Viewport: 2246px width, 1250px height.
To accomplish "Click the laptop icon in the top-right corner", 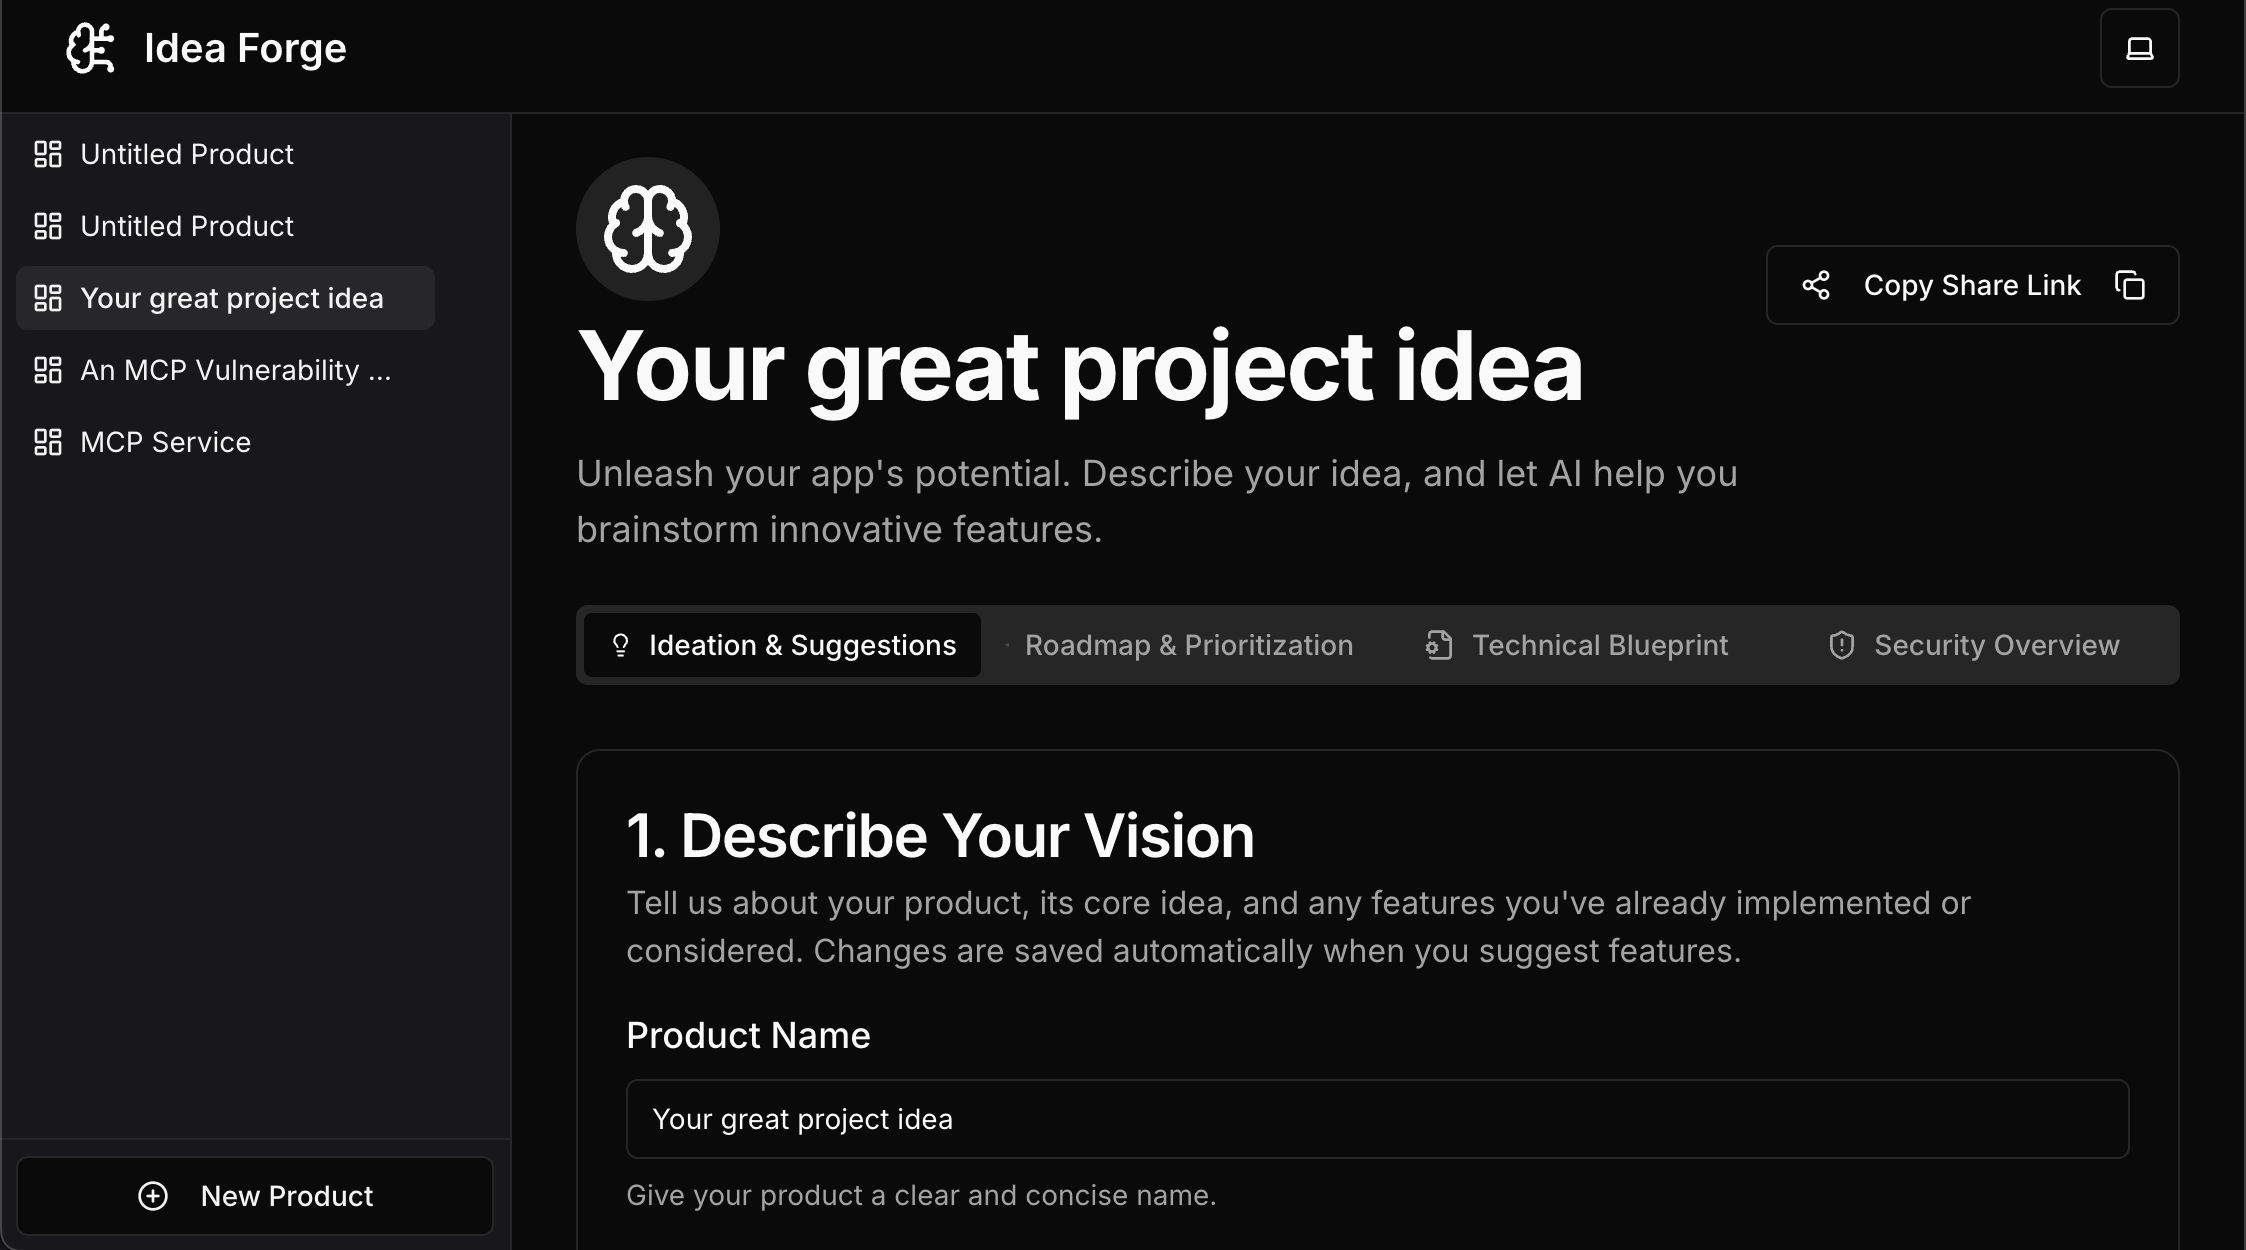I will [x=2139, y=47].
